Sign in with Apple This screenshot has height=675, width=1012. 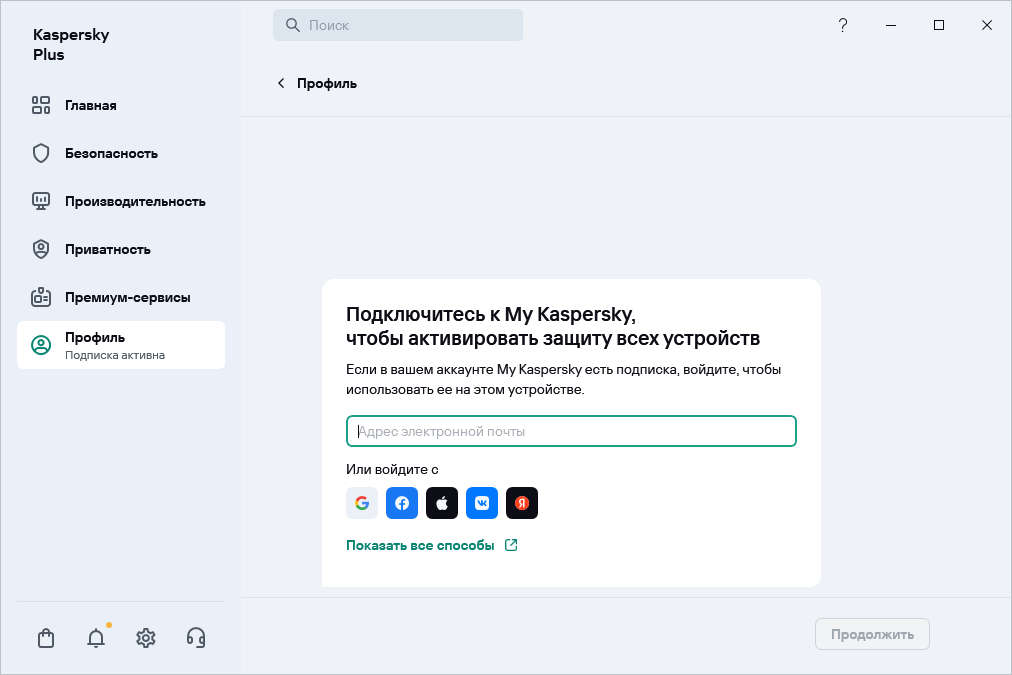tap(441, 503)
